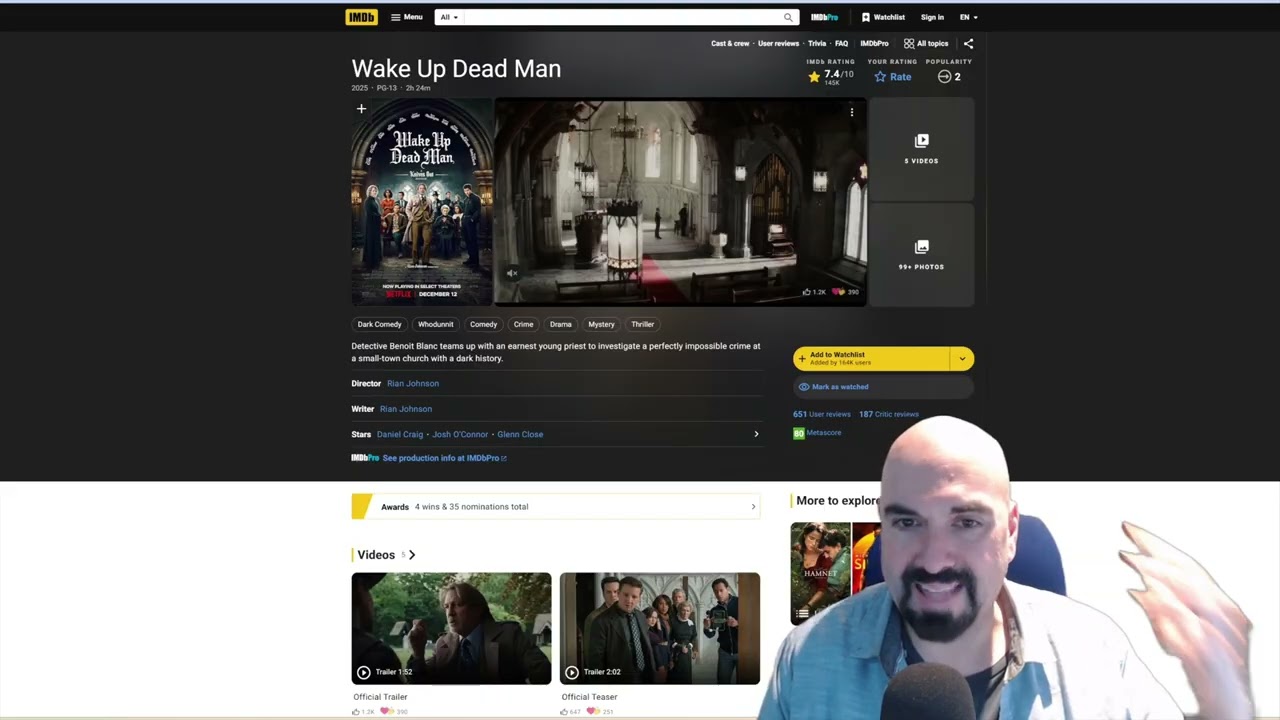1280x720 pixels.
Task: Open writer Rian Johnson link
Action: [406, 409]
